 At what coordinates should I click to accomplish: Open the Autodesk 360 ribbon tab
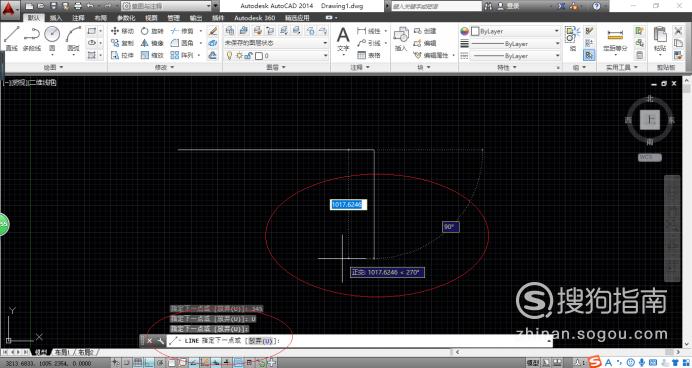(255, 18)
